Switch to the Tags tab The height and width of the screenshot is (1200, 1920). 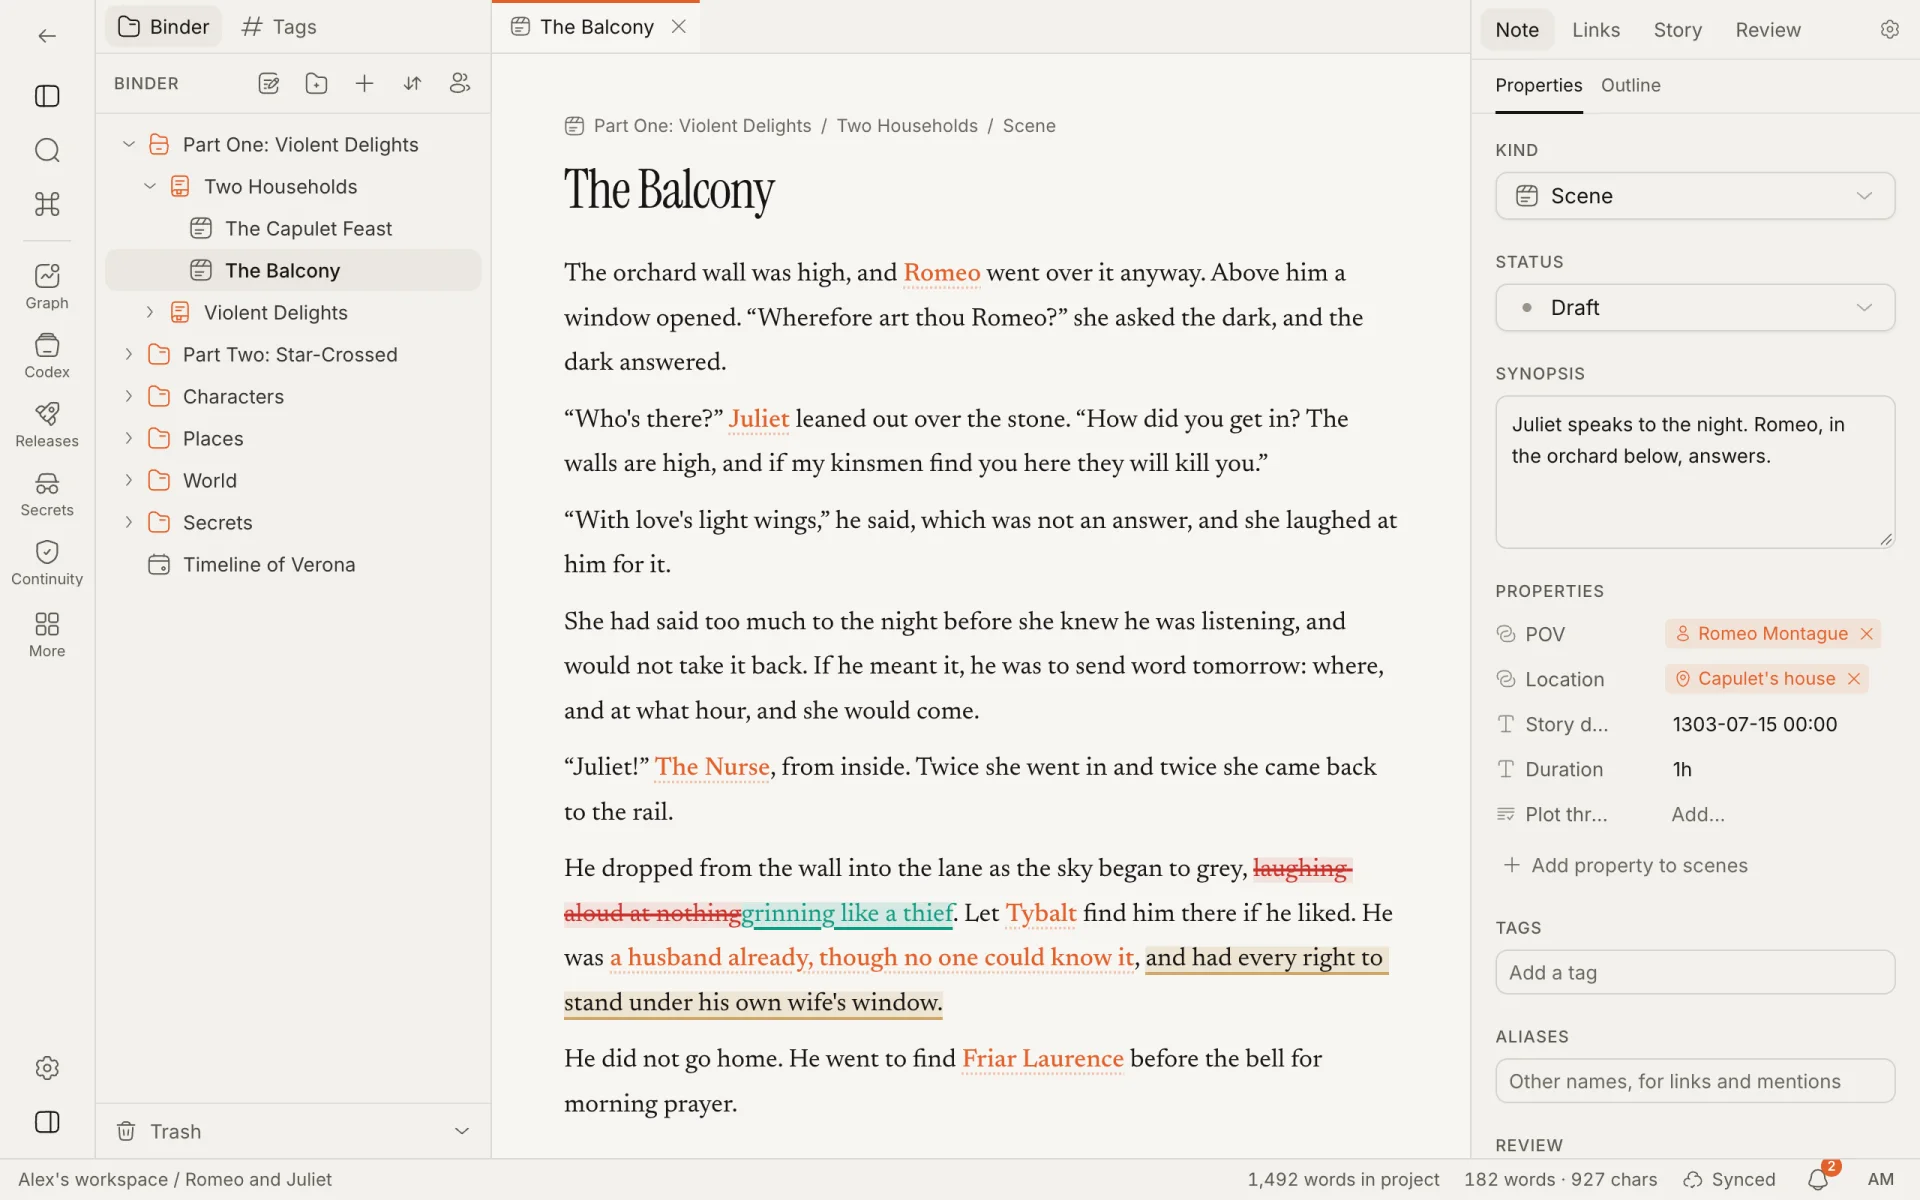click(279, 27)
